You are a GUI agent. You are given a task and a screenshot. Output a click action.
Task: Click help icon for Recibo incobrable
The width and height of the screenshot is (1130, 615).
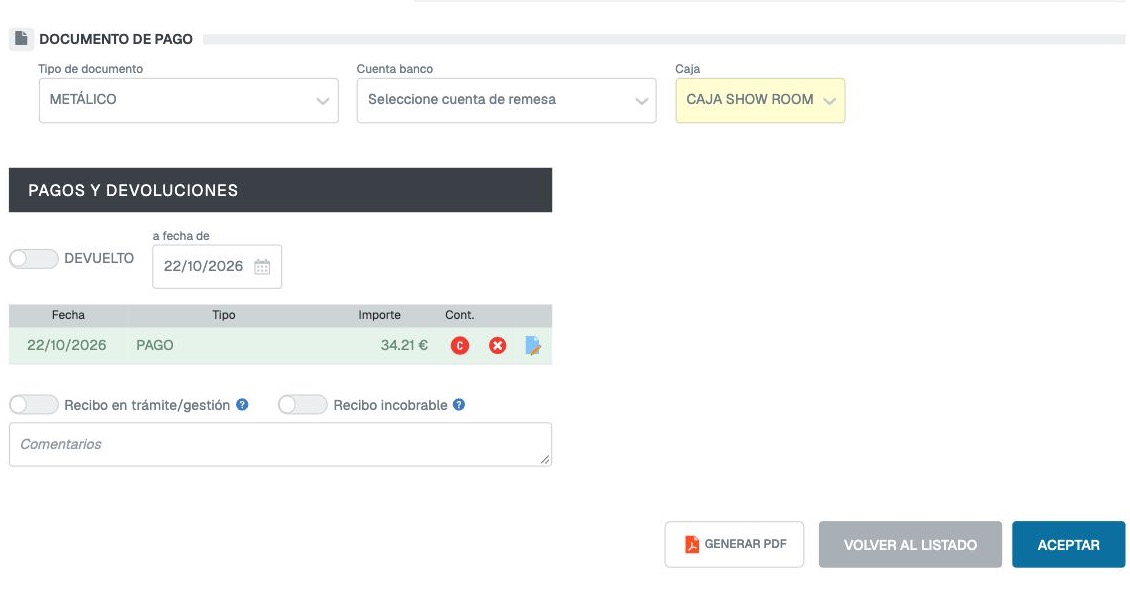coord(459,405)
